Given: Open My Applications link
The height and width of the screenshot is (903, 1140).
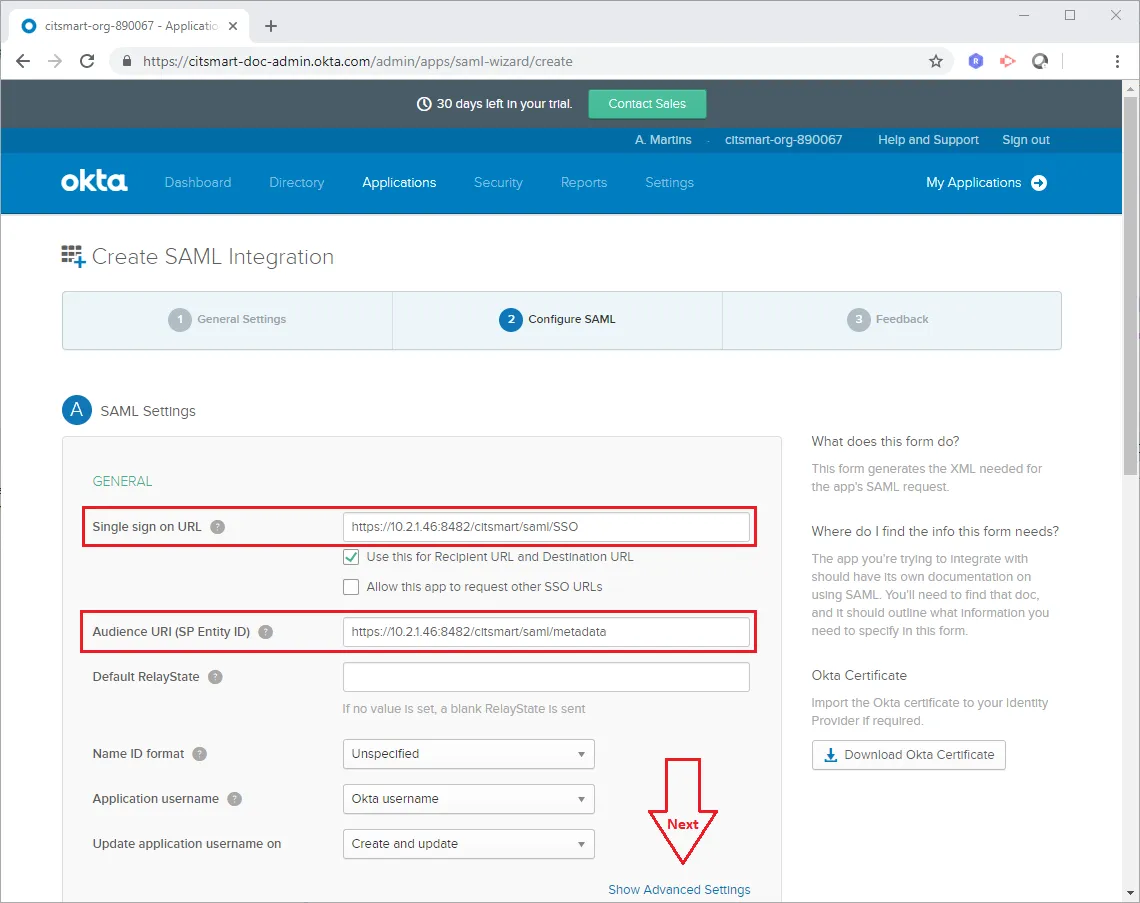Looking at the screenshot, I should (x=974, y=182).
